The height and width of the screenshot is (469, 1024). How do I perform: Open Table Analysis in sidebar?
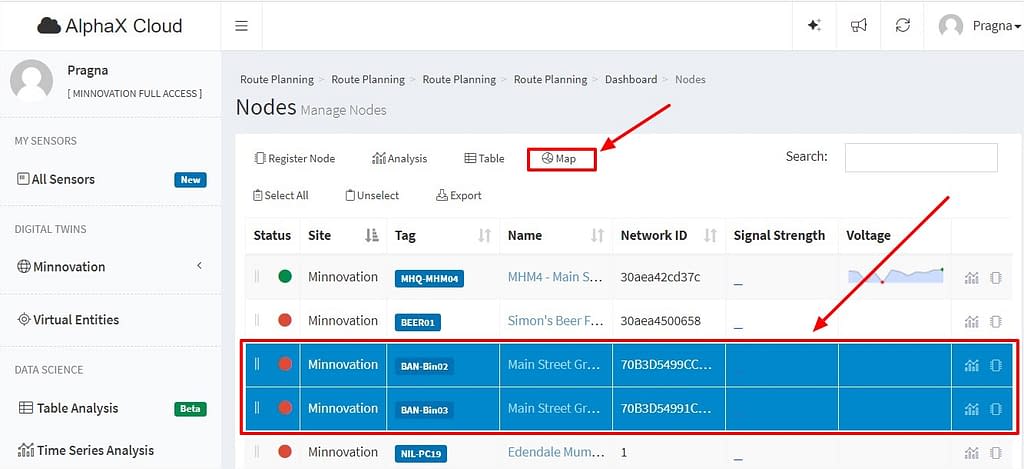coord(69,408)
